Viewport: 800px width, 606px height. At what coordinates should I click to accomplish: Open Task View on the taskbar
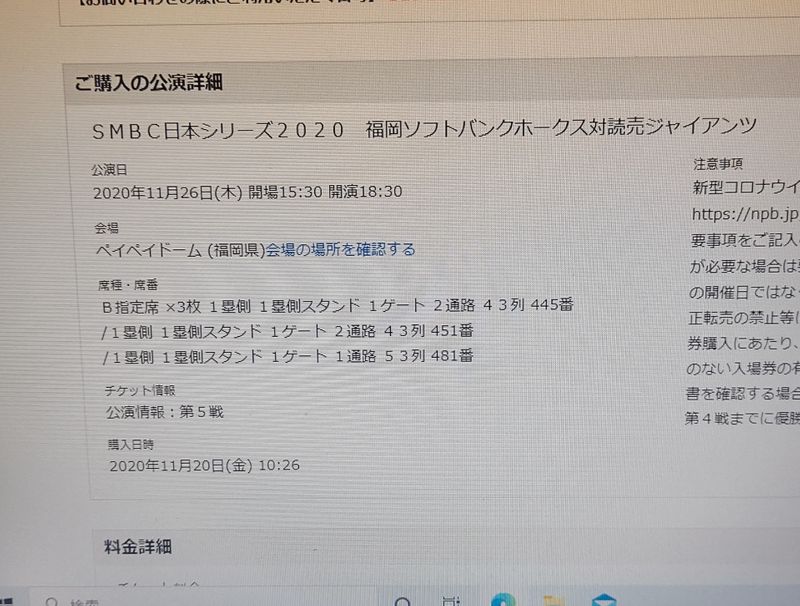click(x=451, y=601)
